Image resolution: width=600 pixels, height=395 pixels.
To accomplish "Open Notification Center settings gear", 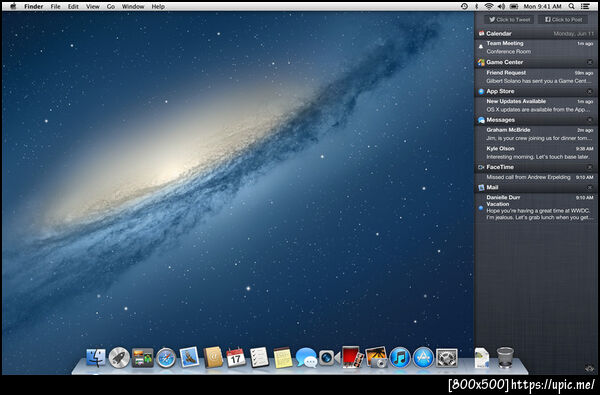I will (x=589, y=369).
